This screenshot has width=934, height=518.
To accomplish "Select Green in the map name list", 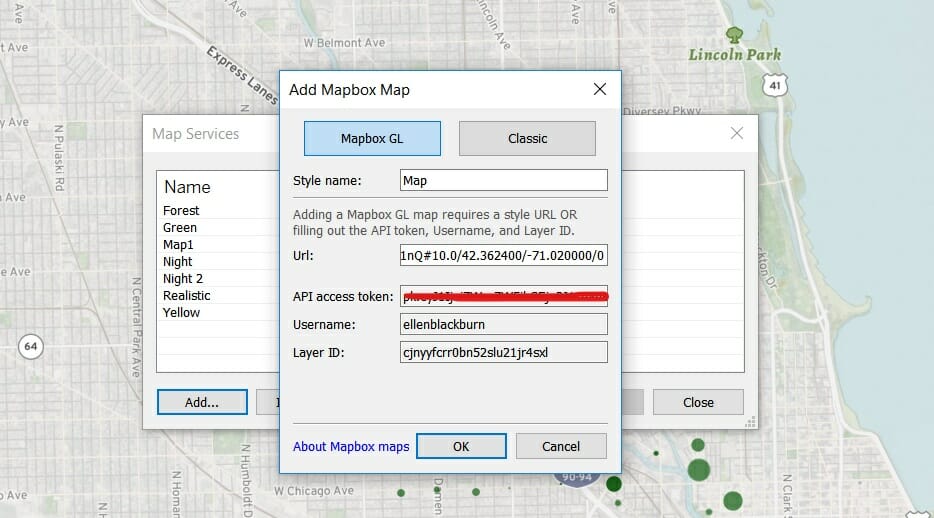I will click(x=180, y=227).
